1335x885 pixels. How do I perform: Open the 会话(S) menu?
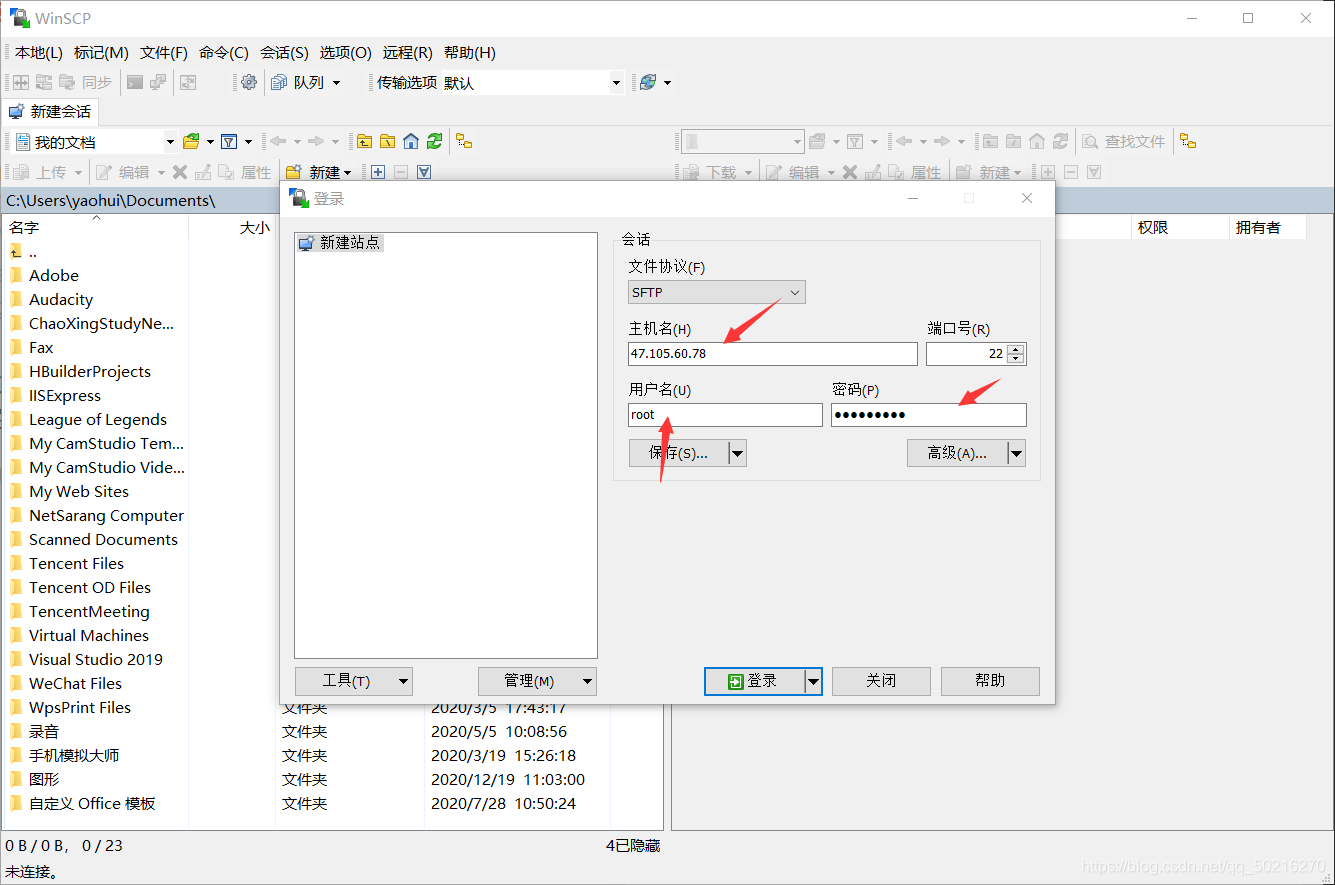[x=284, y=52]
